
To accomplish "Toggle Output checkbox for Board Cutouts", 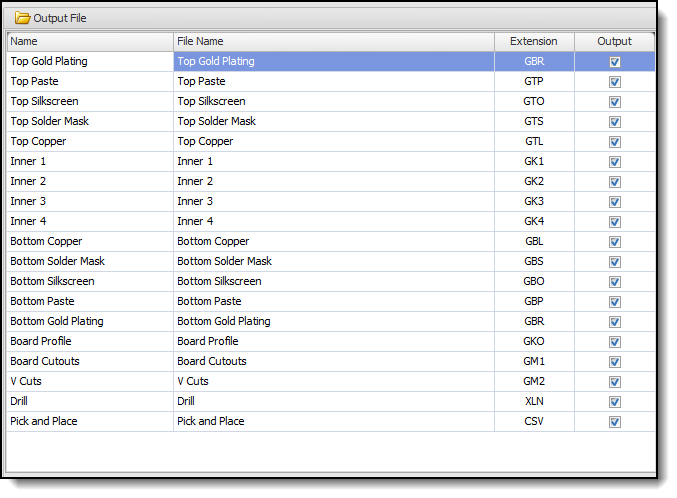I will (614, 362).
